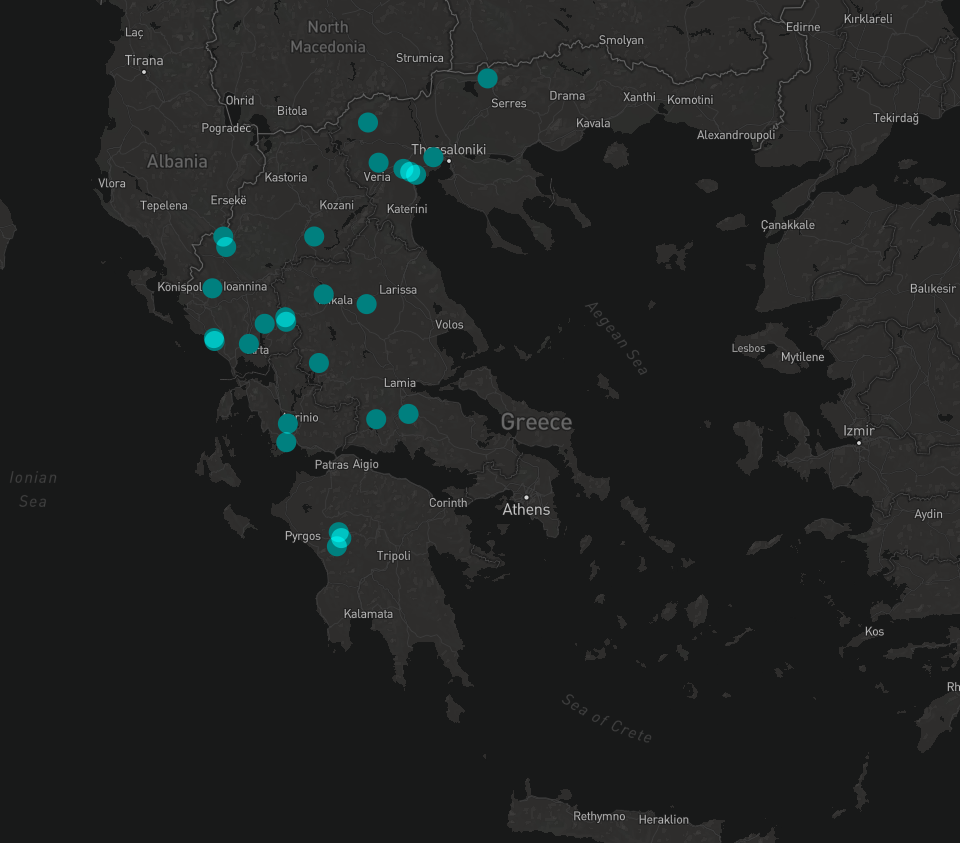Screen dimensions: 960x843
Task: Select the marker immediately west of Larissa
Action: (x=366, y=303)
